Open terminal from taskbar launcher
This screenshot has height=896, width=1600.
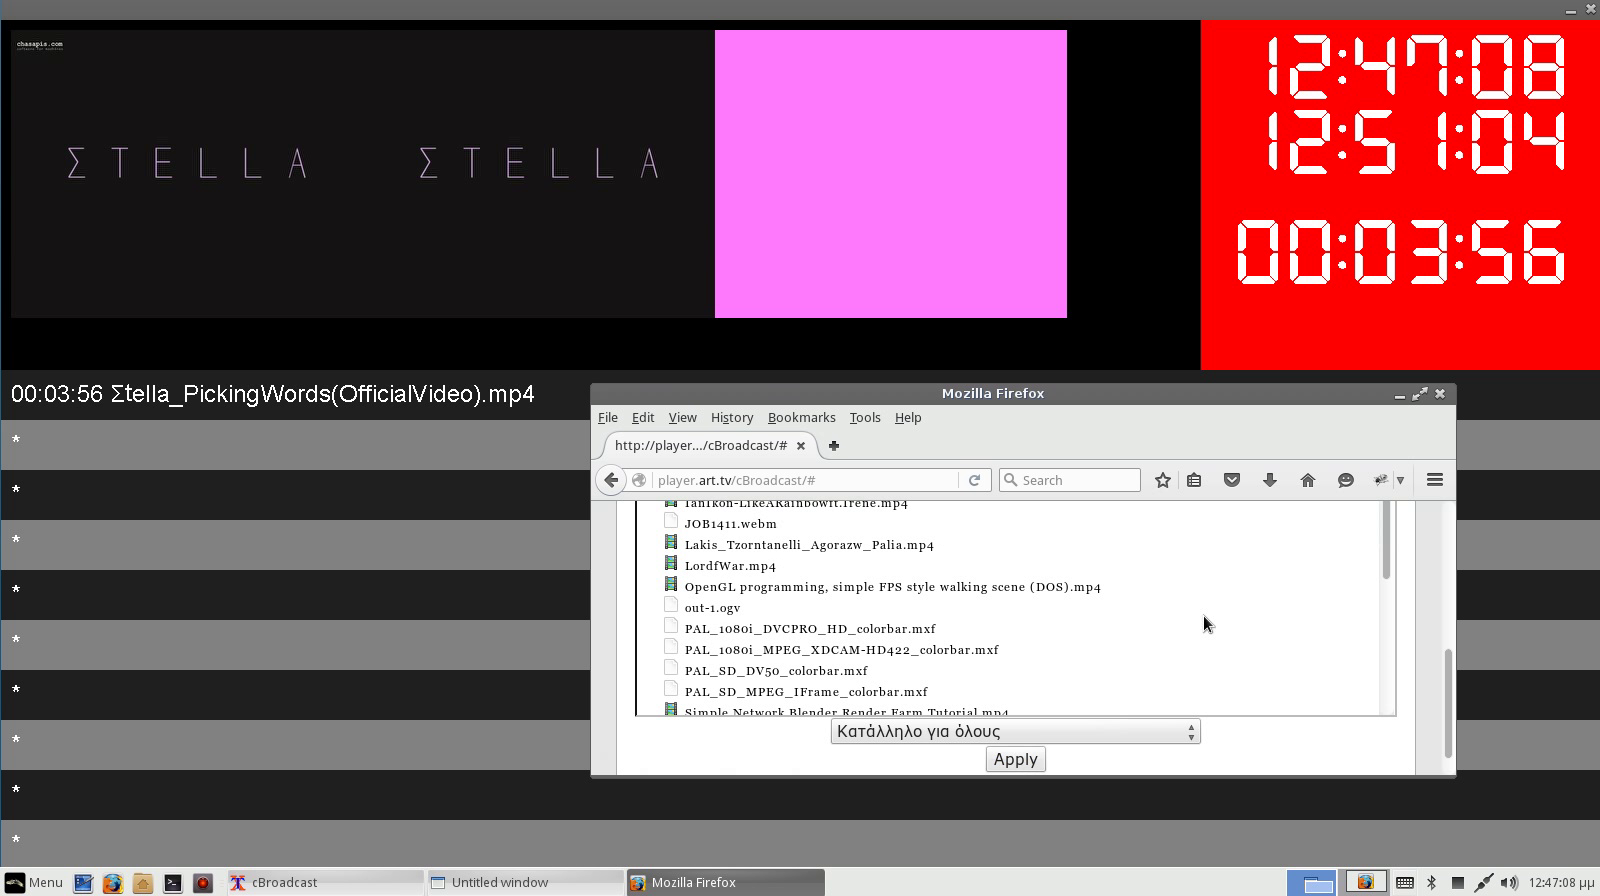pyautogui.click(x=173, y=883)
